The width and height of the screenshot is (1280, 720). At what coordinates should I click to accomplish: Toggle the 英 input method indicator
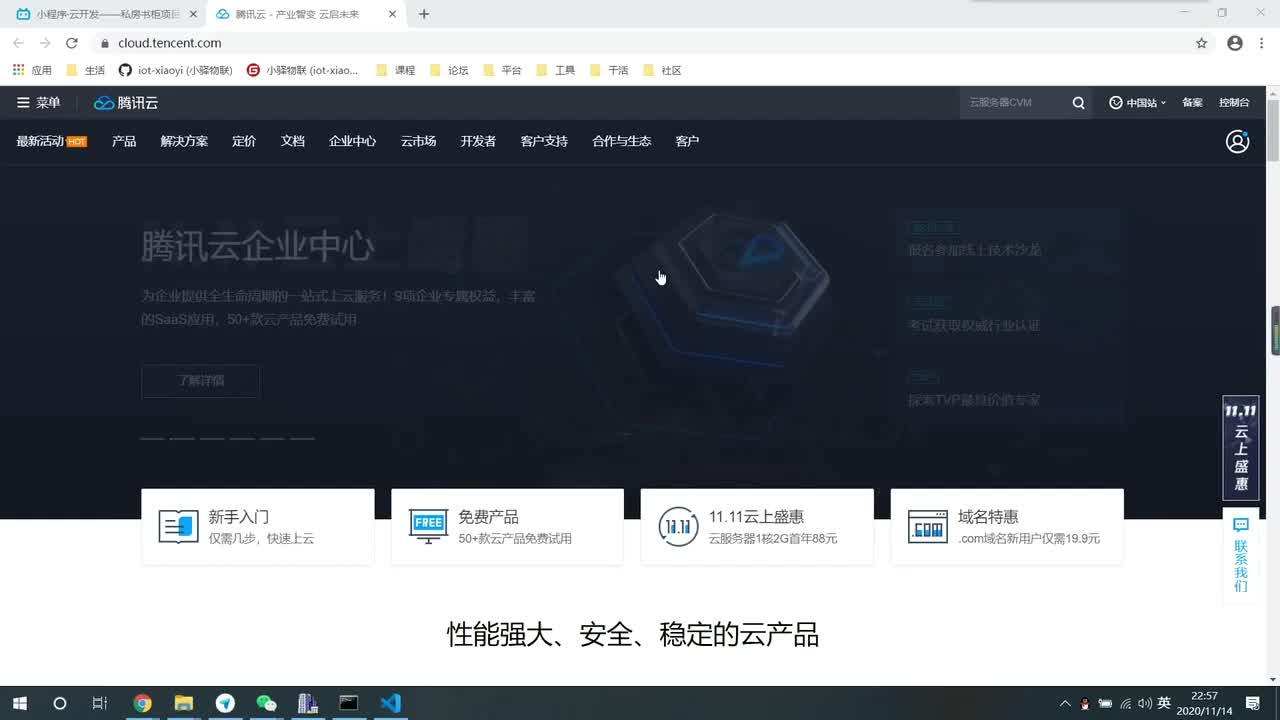(1164, 703)
